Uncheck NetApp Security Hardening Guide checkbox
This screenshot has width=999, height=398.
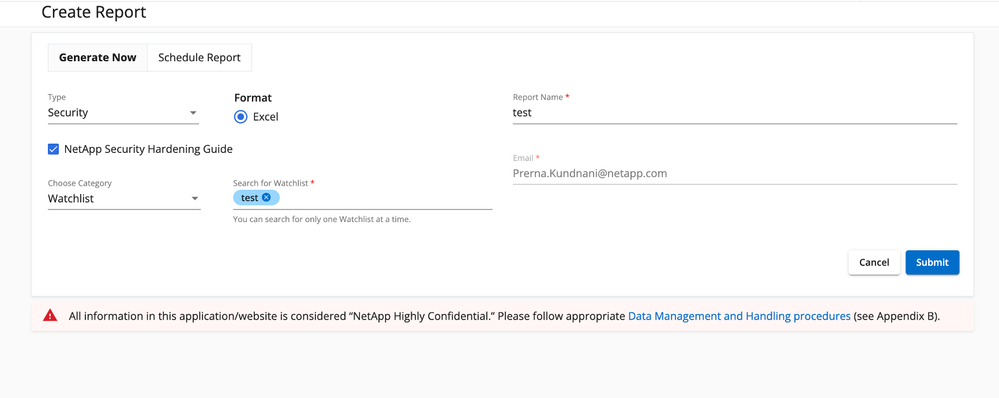54,149
